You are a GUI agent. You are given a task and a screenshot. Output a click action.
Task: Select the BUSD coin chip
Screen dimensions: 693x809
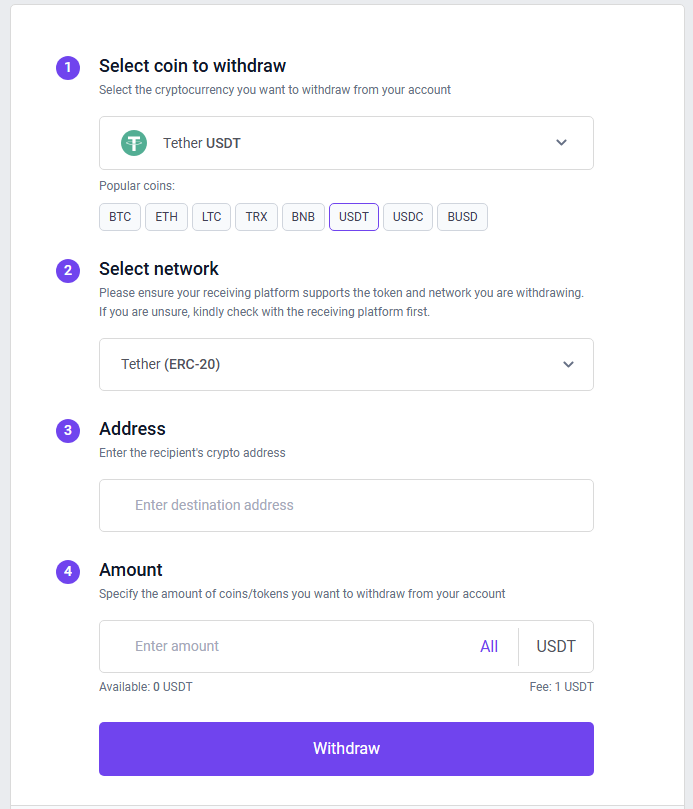pos(462,217)
